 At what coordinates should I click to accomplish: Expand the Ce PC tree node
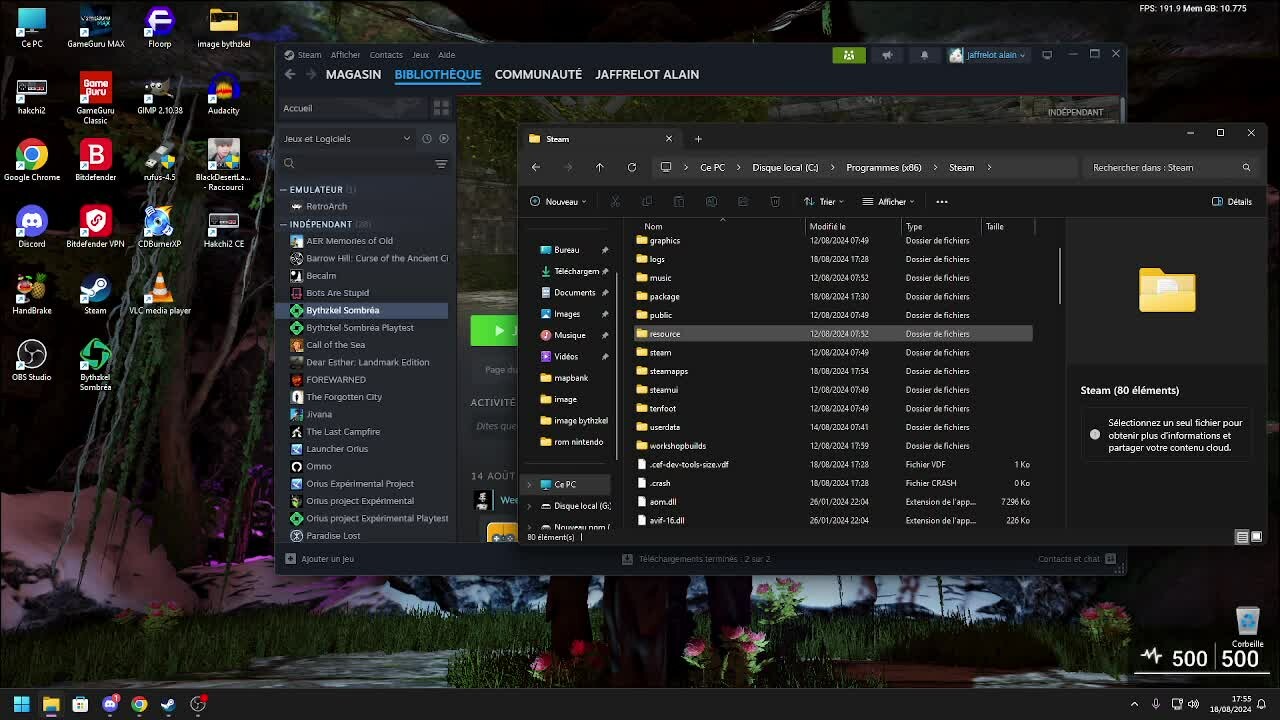(x=529, y=484)
